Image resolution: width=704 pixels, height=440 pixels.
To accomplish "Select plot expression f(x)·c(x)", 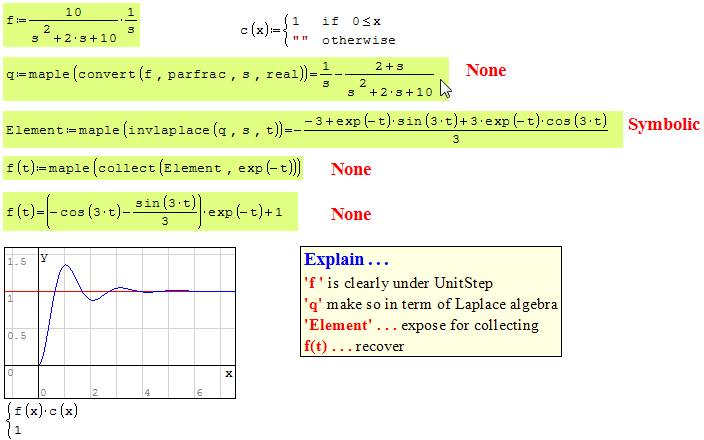I will [x=46, y=411].
